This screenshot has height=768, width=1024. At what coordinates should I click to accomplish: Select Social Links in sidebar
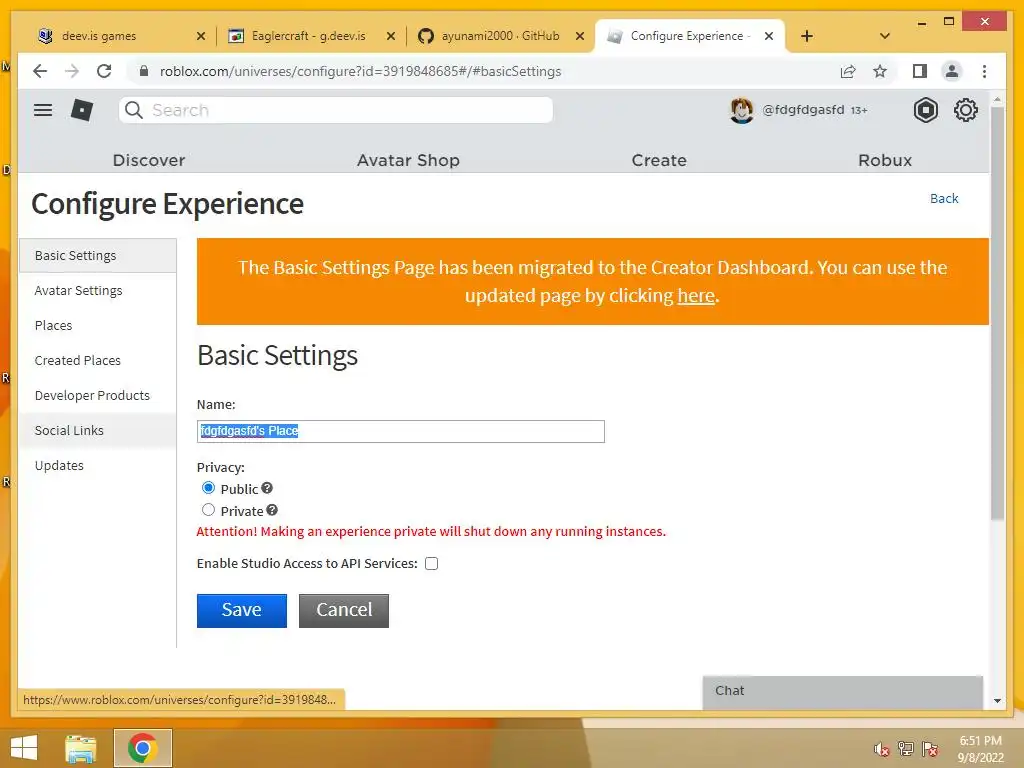(x=98, y=430)
